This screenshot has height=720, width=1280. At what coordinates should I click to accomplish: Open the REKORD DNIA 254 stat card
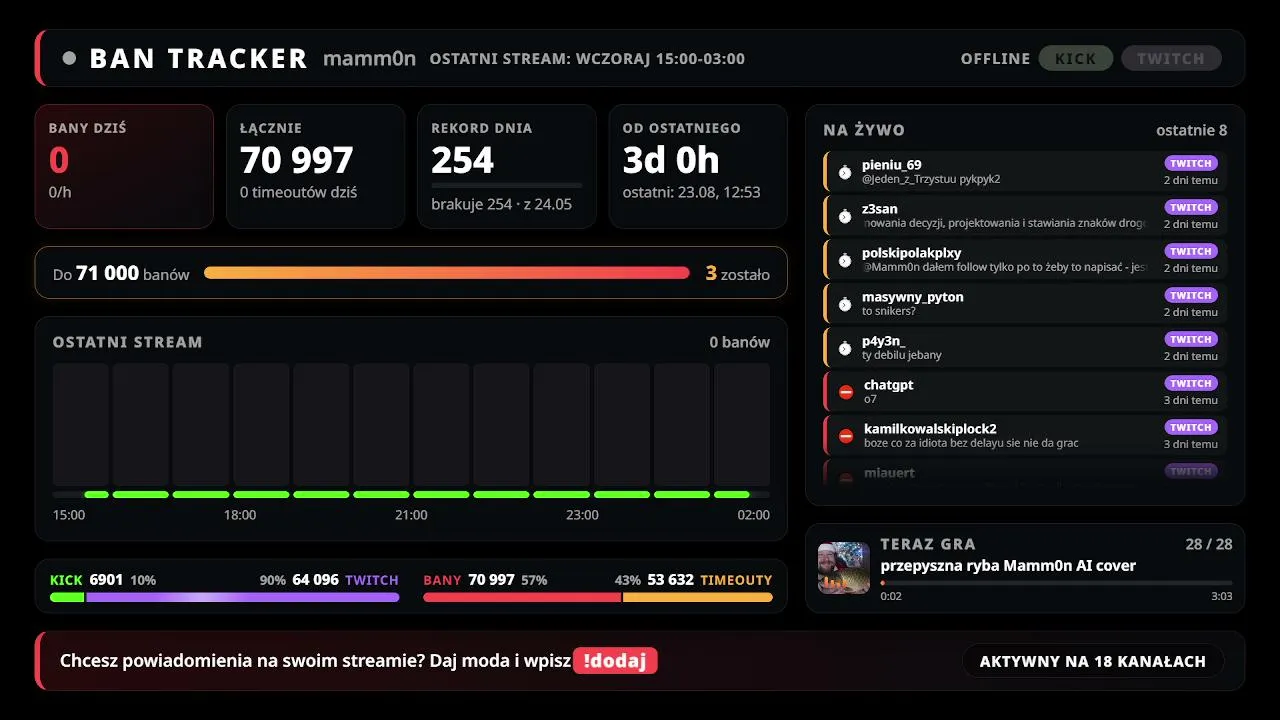tap(507, 166)
